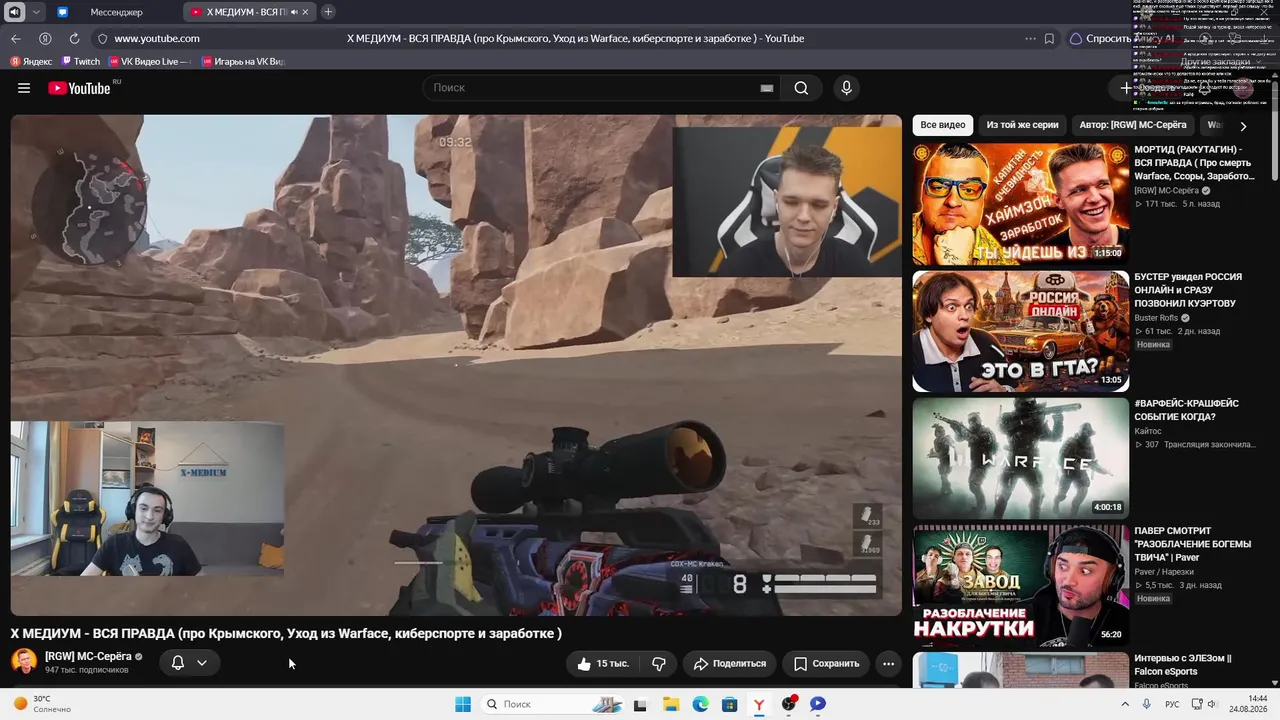Open the Yandex Я button in the toolbar
This screenshot has height=720, width=1280.
coord(45,39)
